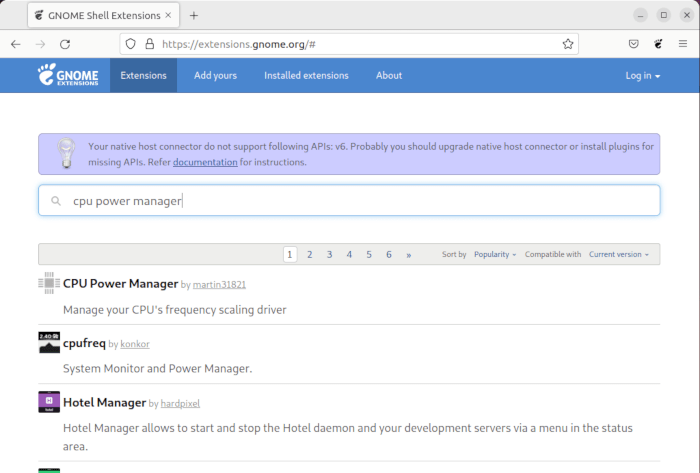Open the Hotel Manager extension page

104,402
